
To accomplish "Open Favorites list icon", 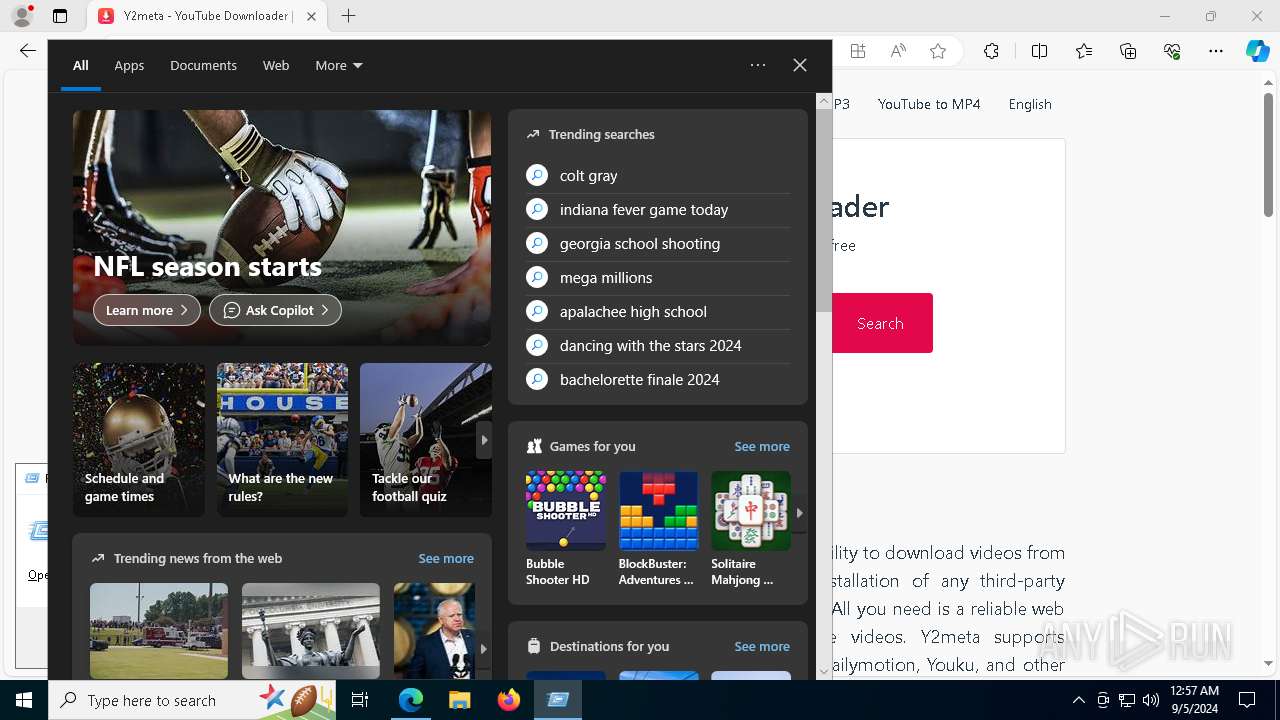I will [1084, 51].
